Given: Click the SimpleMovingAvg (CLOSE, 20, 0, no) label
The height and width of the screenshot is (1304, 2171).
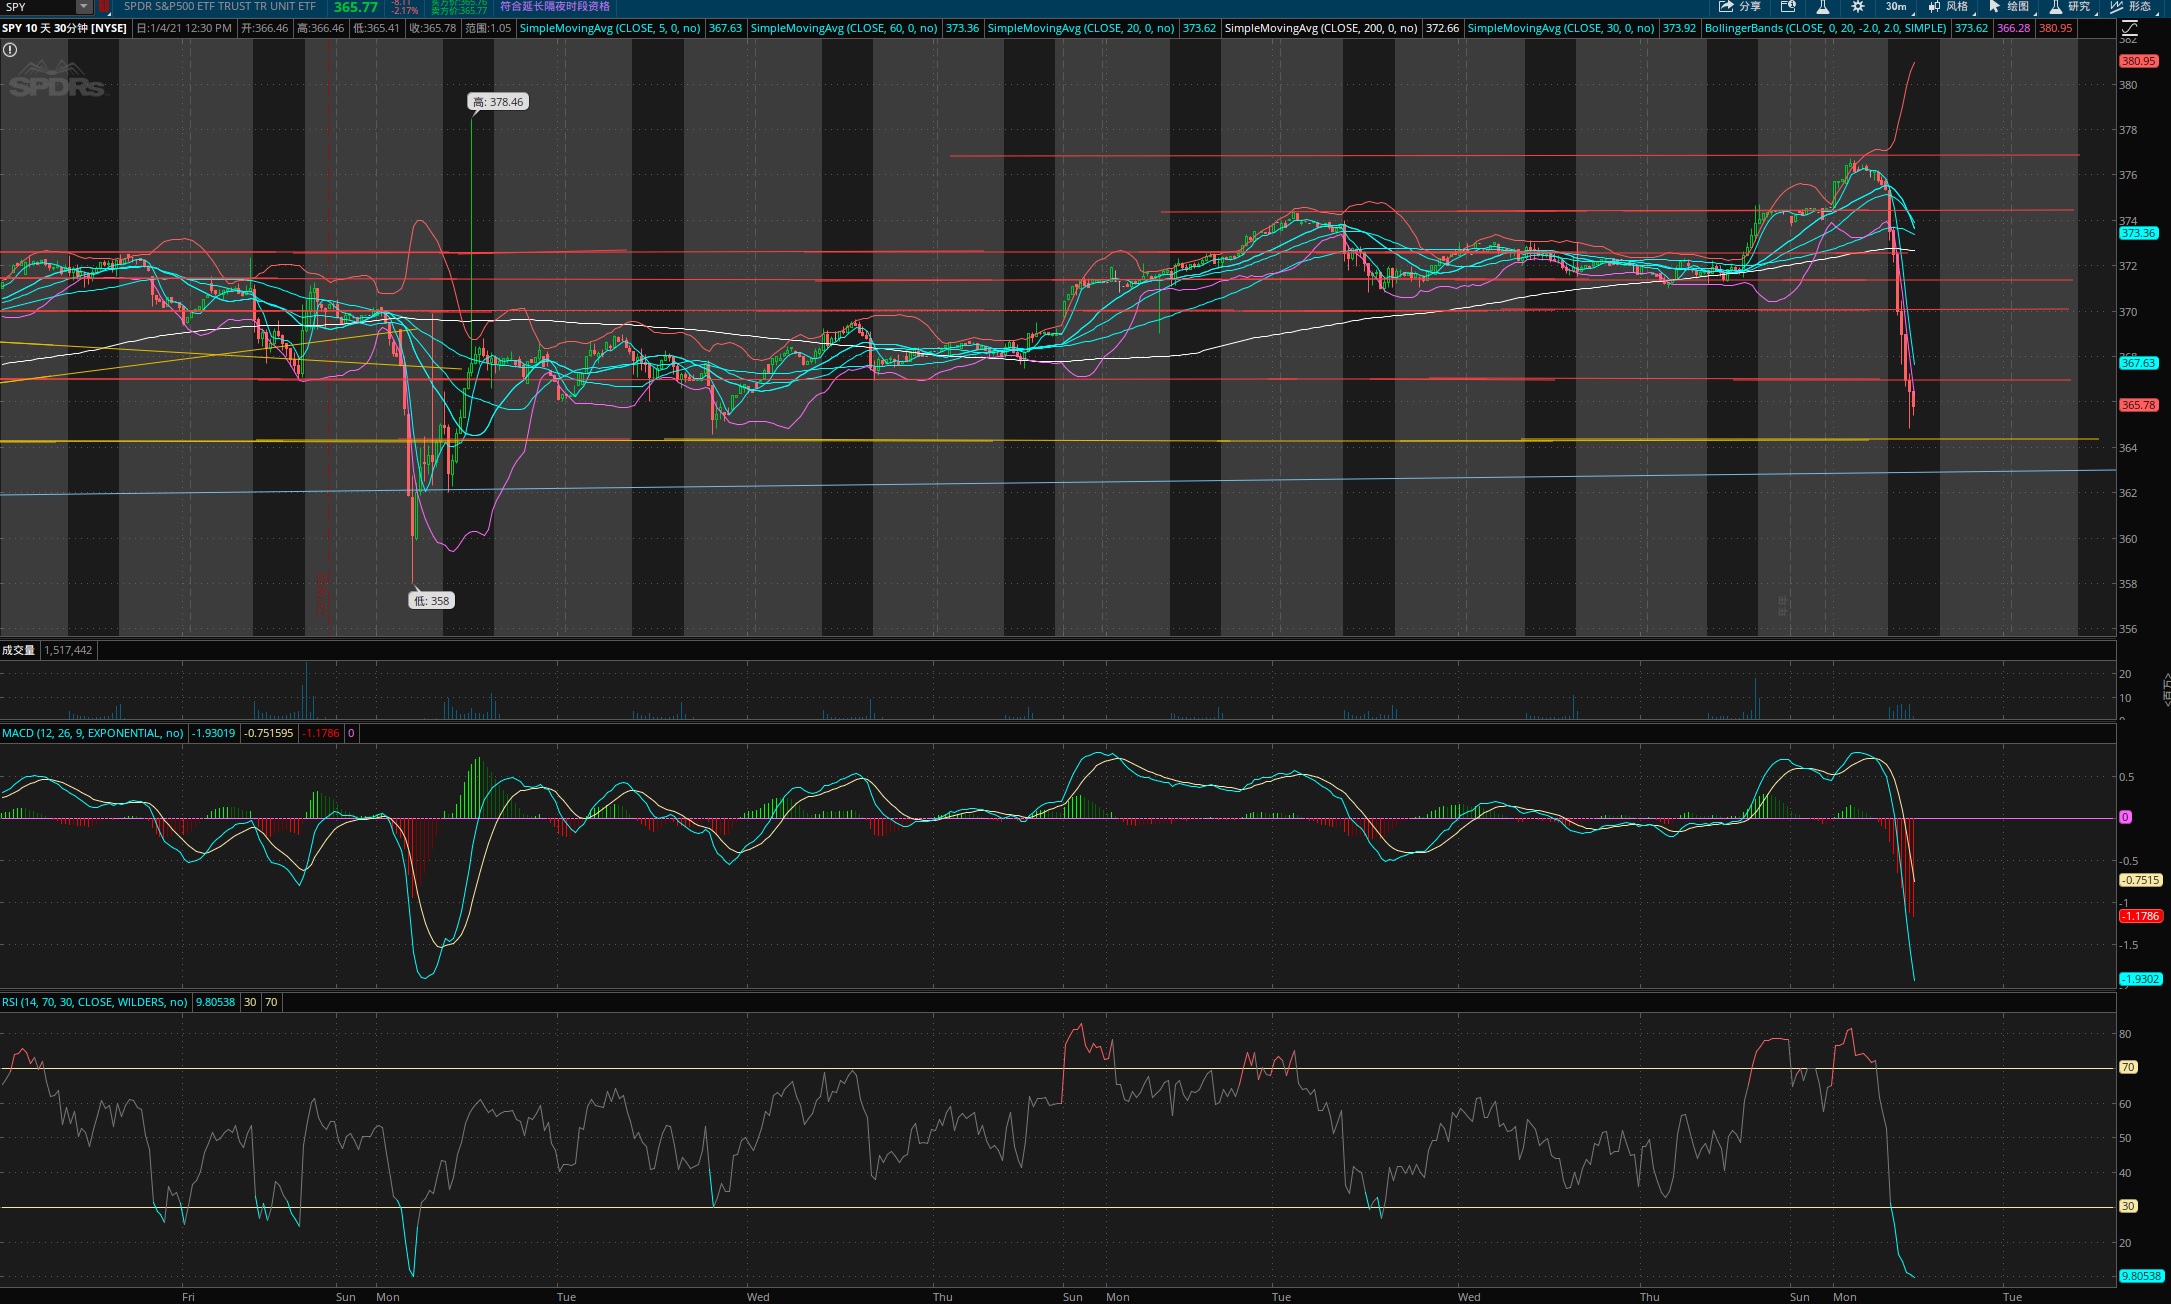Looking at the screenshot, I should 1081,28.
